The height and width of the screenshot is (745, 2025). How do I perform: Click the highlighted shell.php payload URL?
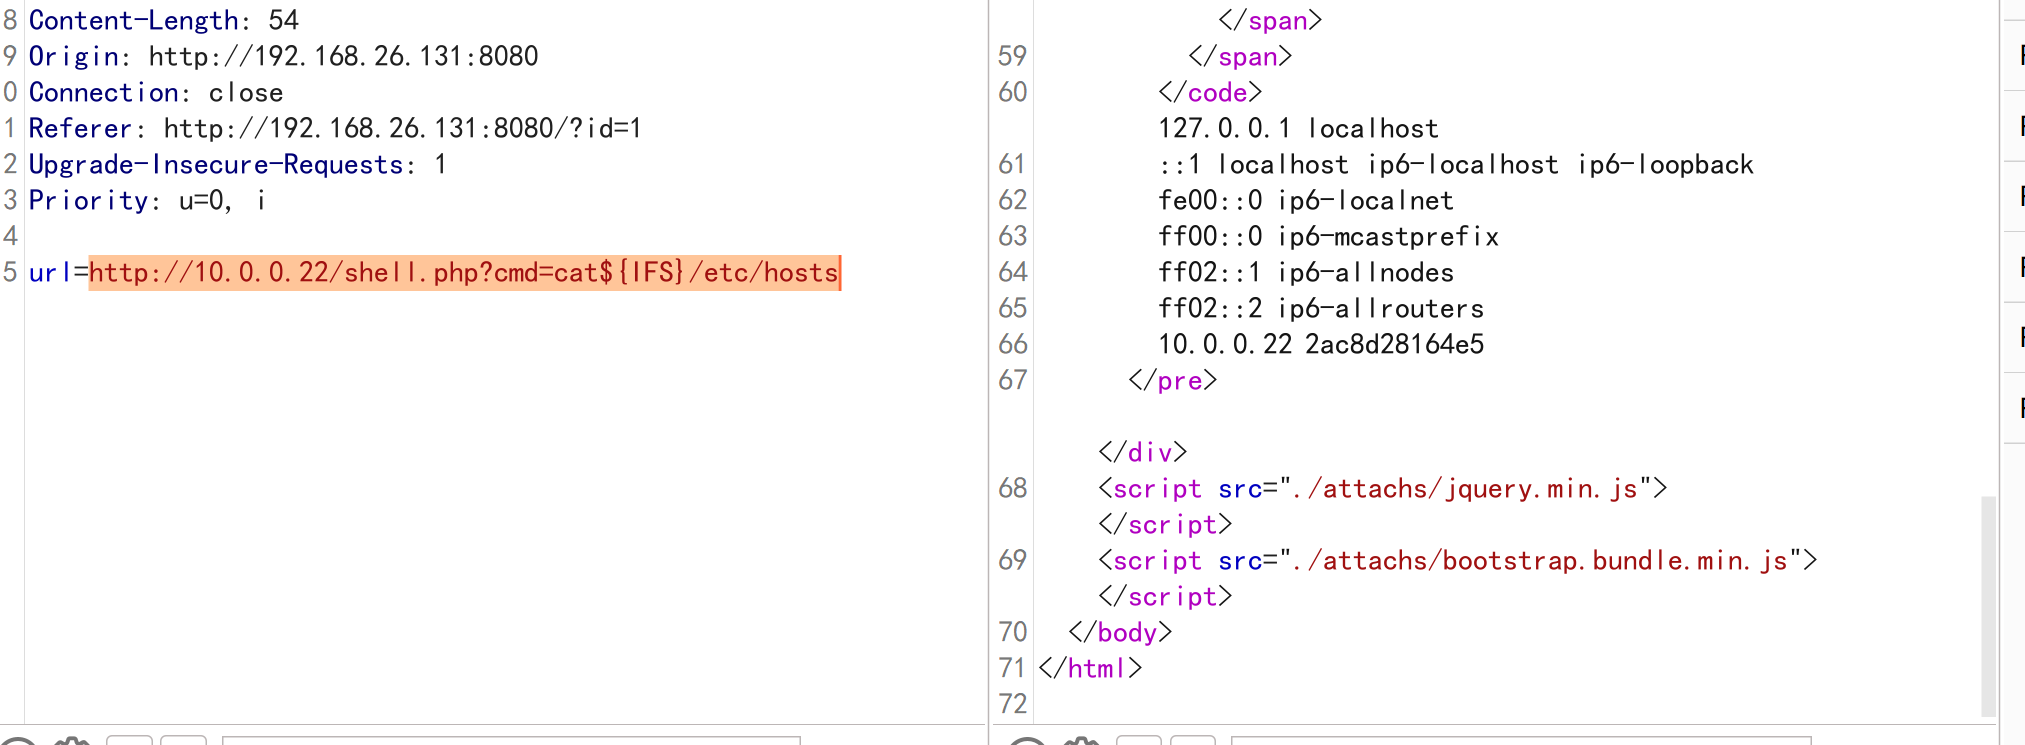464,272
